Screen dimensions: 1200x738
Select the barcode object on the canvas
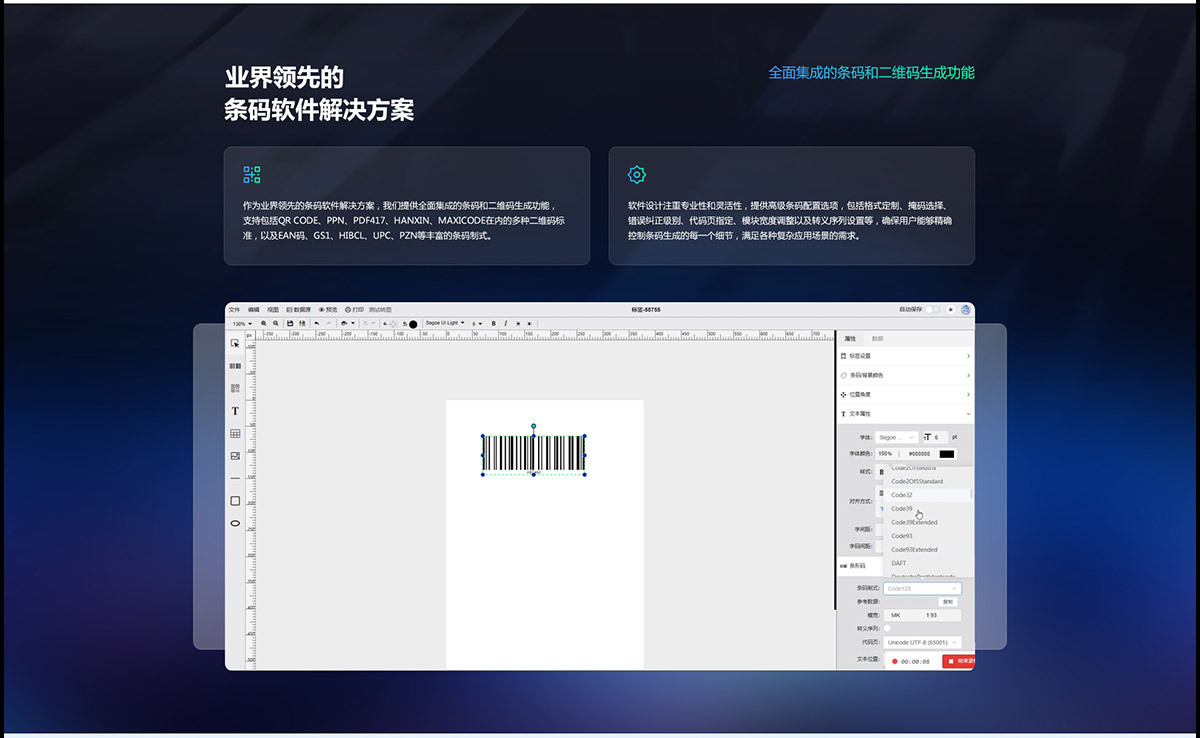point(533,453)
